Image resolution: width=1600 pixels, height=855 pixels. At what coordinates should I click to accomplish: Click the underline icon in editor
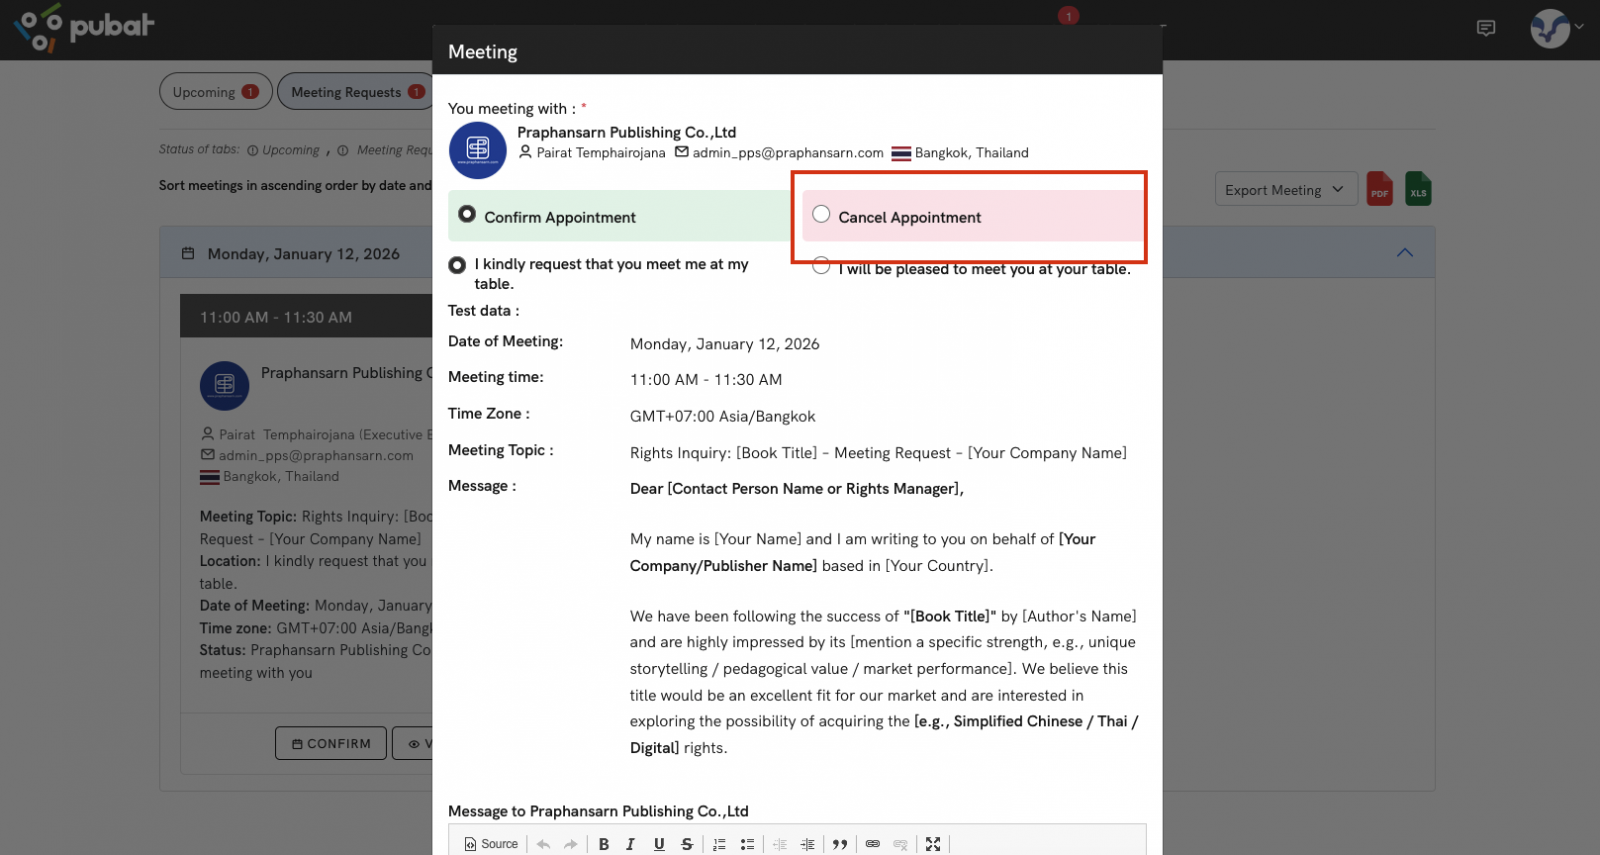(x=659, y=844)
